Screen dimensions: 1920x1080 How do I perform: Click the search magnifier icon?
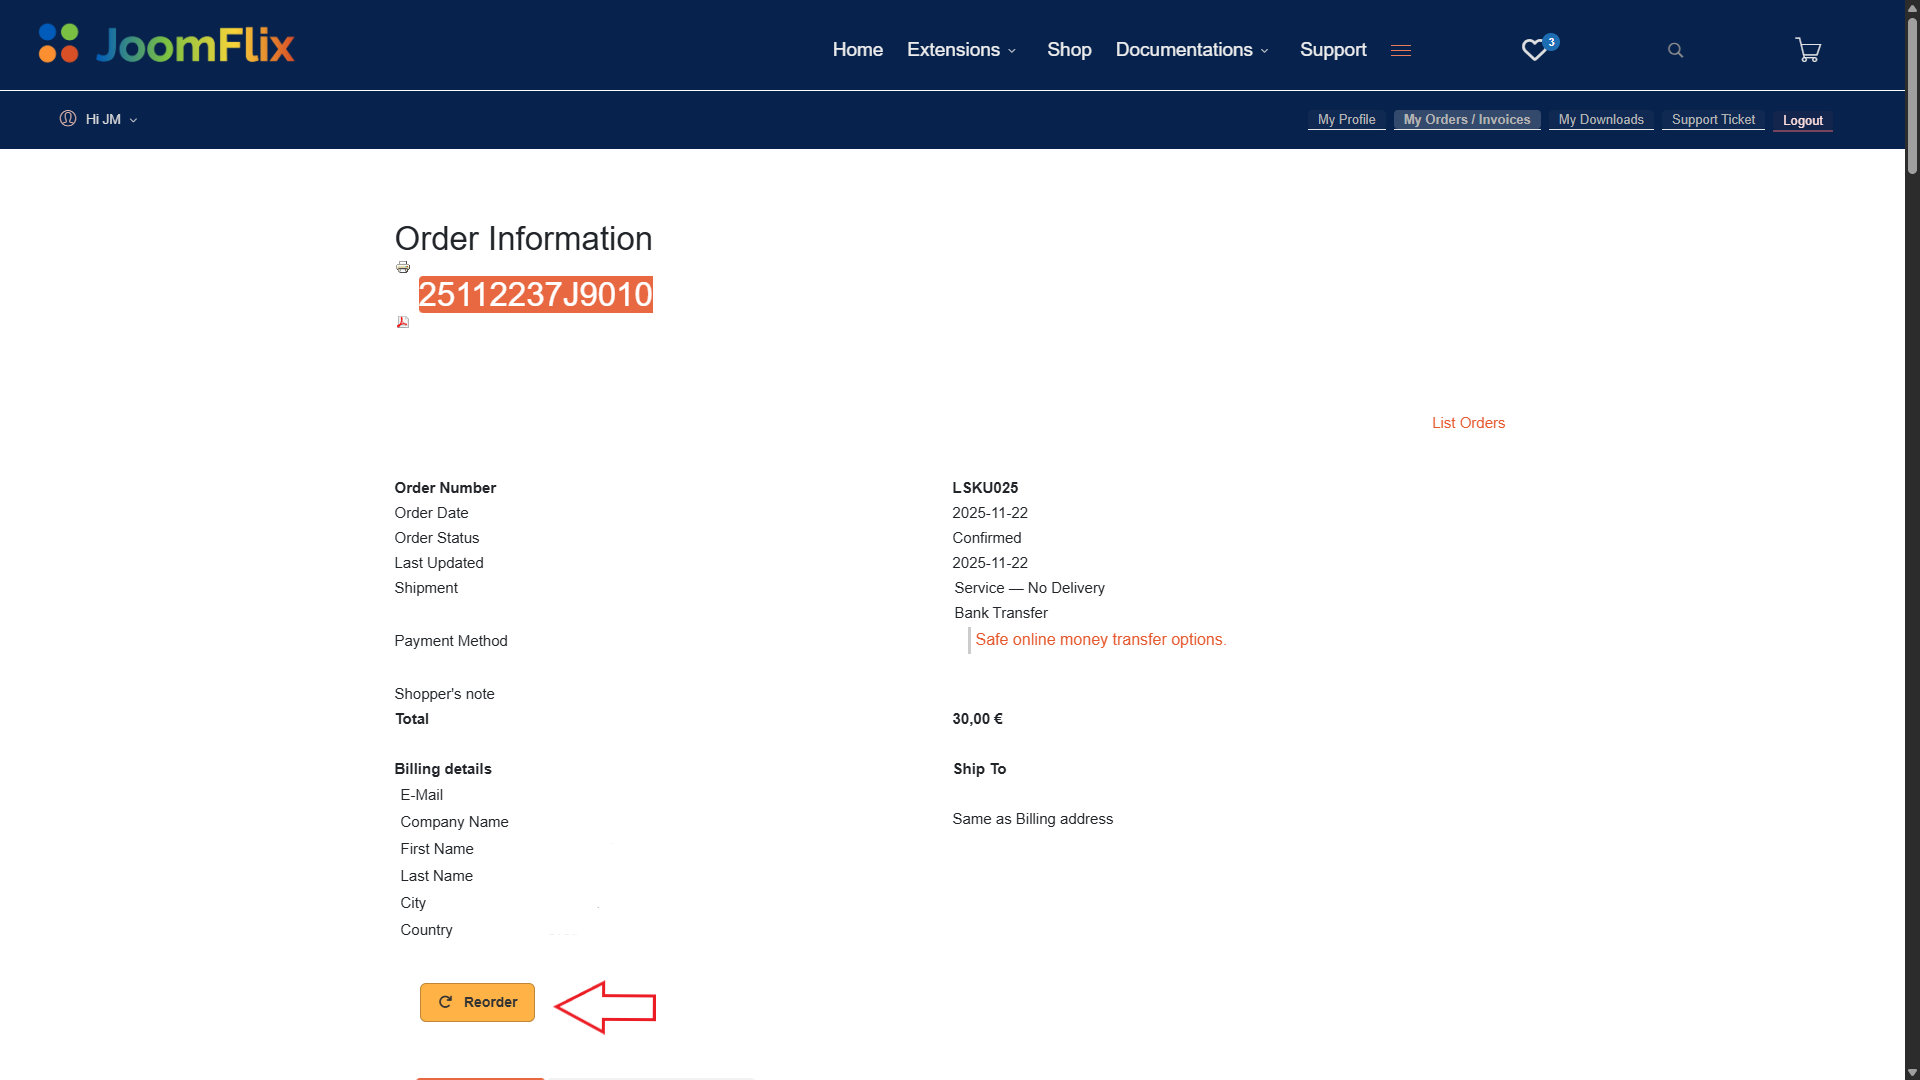point(1676,50)
